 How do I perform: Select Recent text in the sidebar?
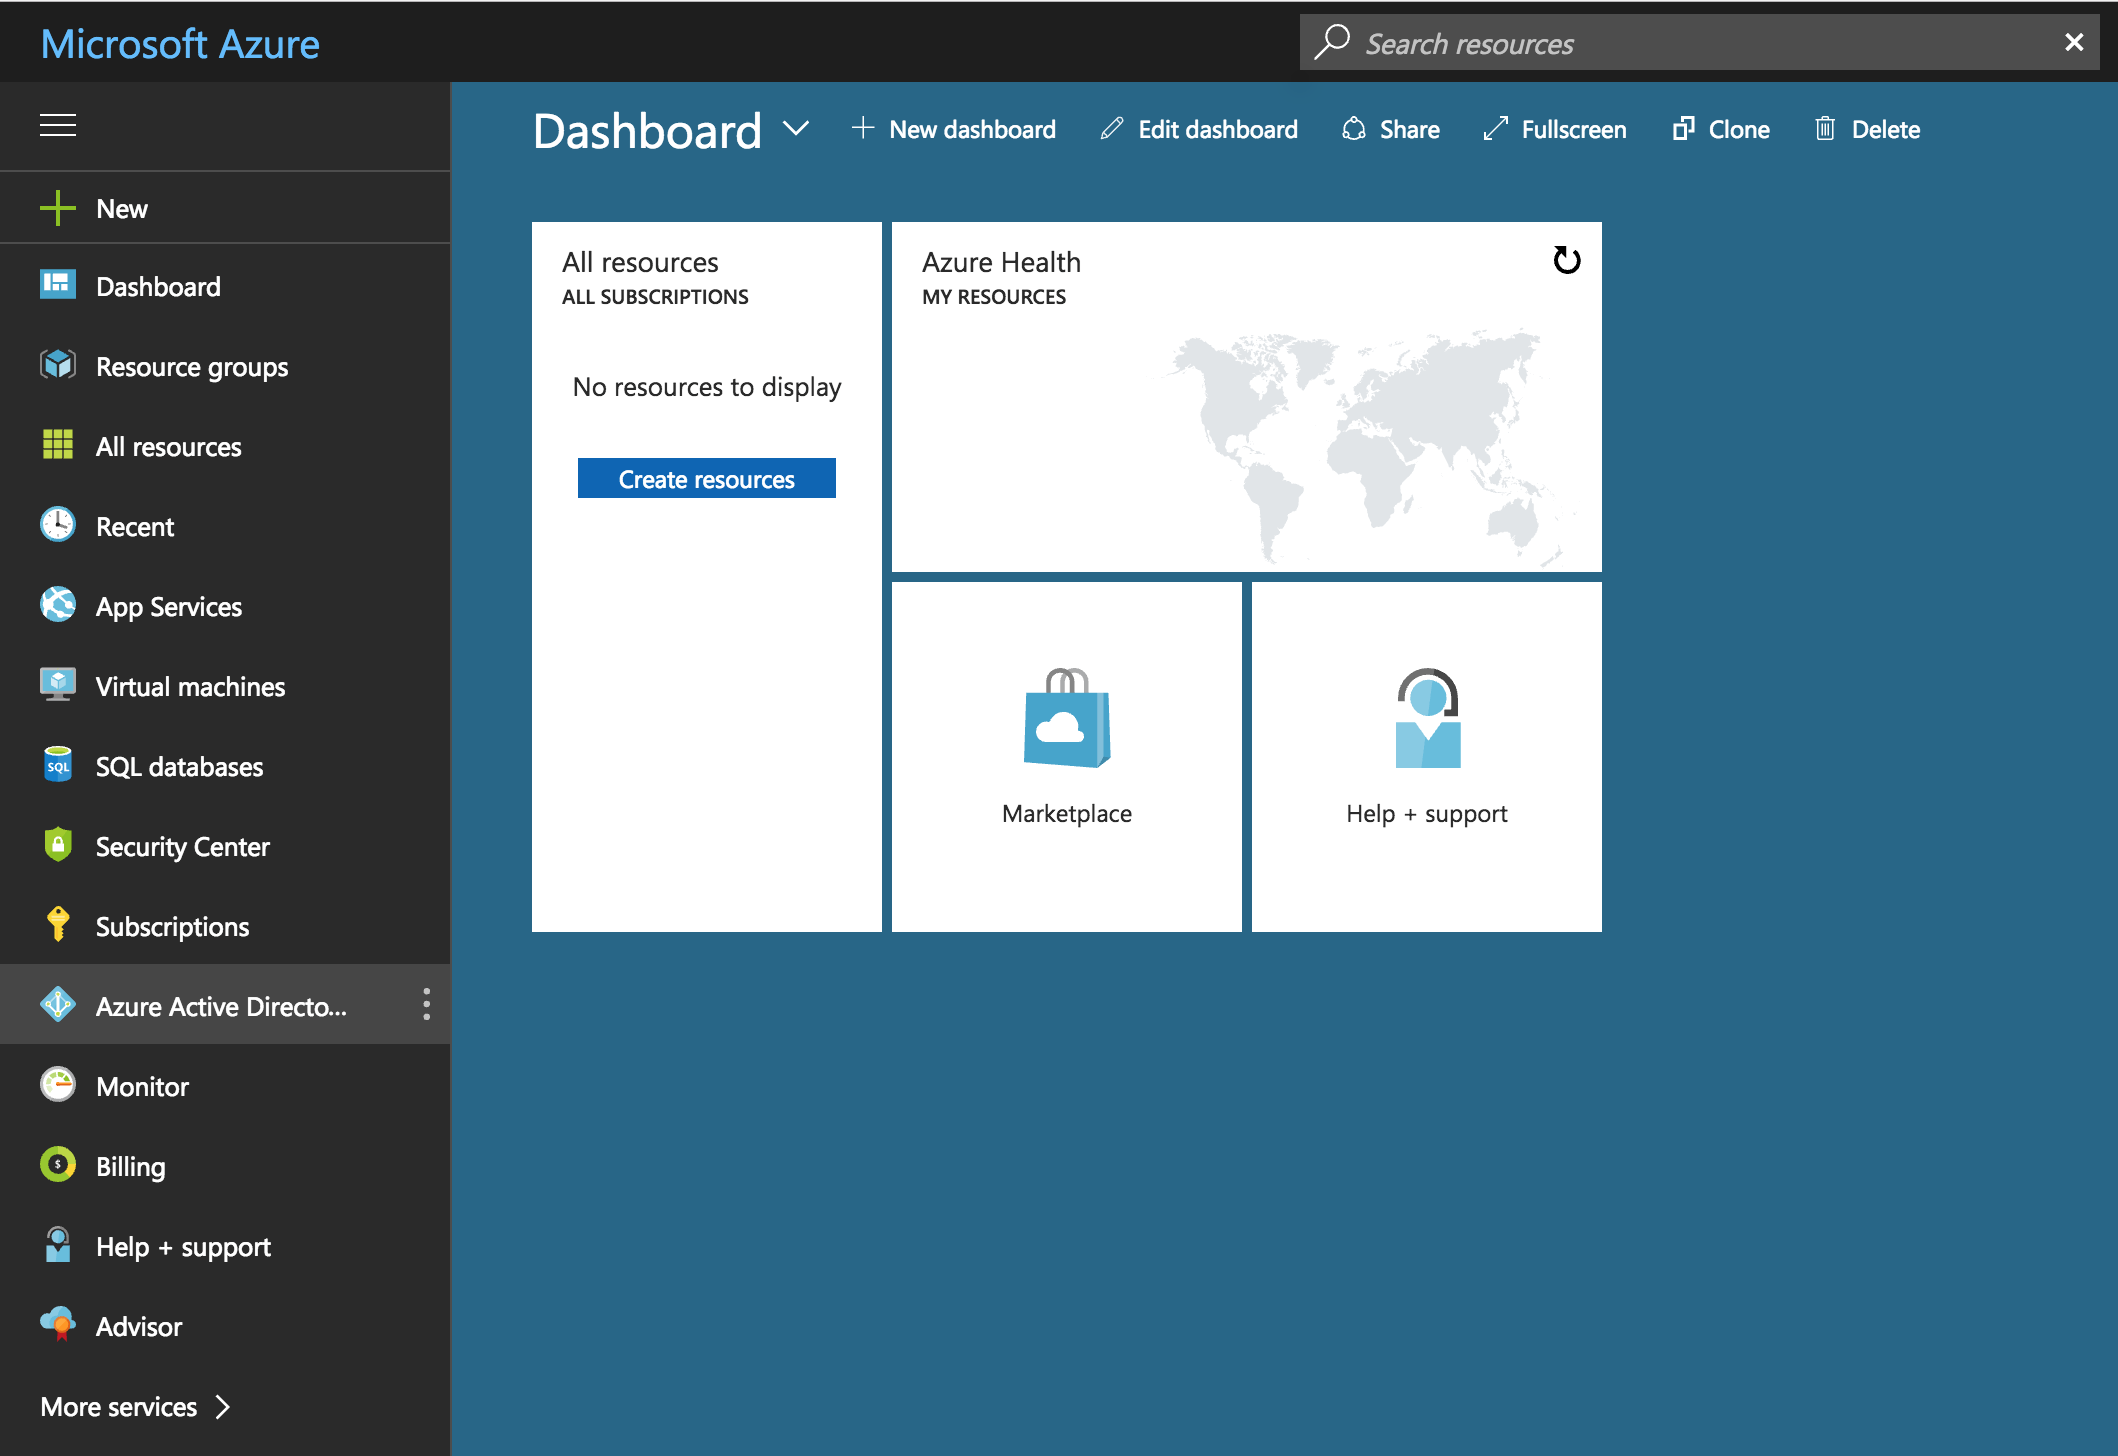pos(135,526)
